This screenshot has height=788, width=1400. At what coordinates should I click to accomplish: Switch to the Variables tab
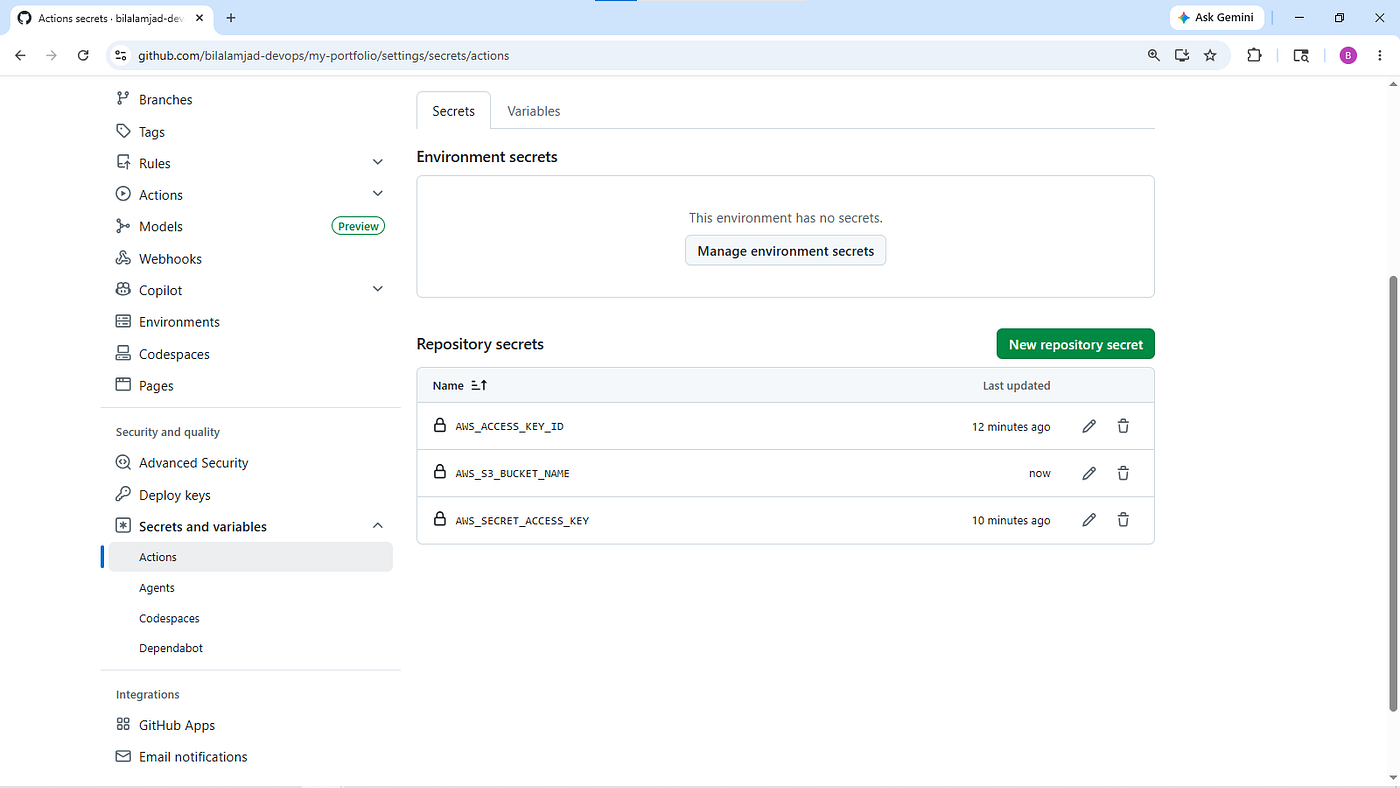pos(534,111)
